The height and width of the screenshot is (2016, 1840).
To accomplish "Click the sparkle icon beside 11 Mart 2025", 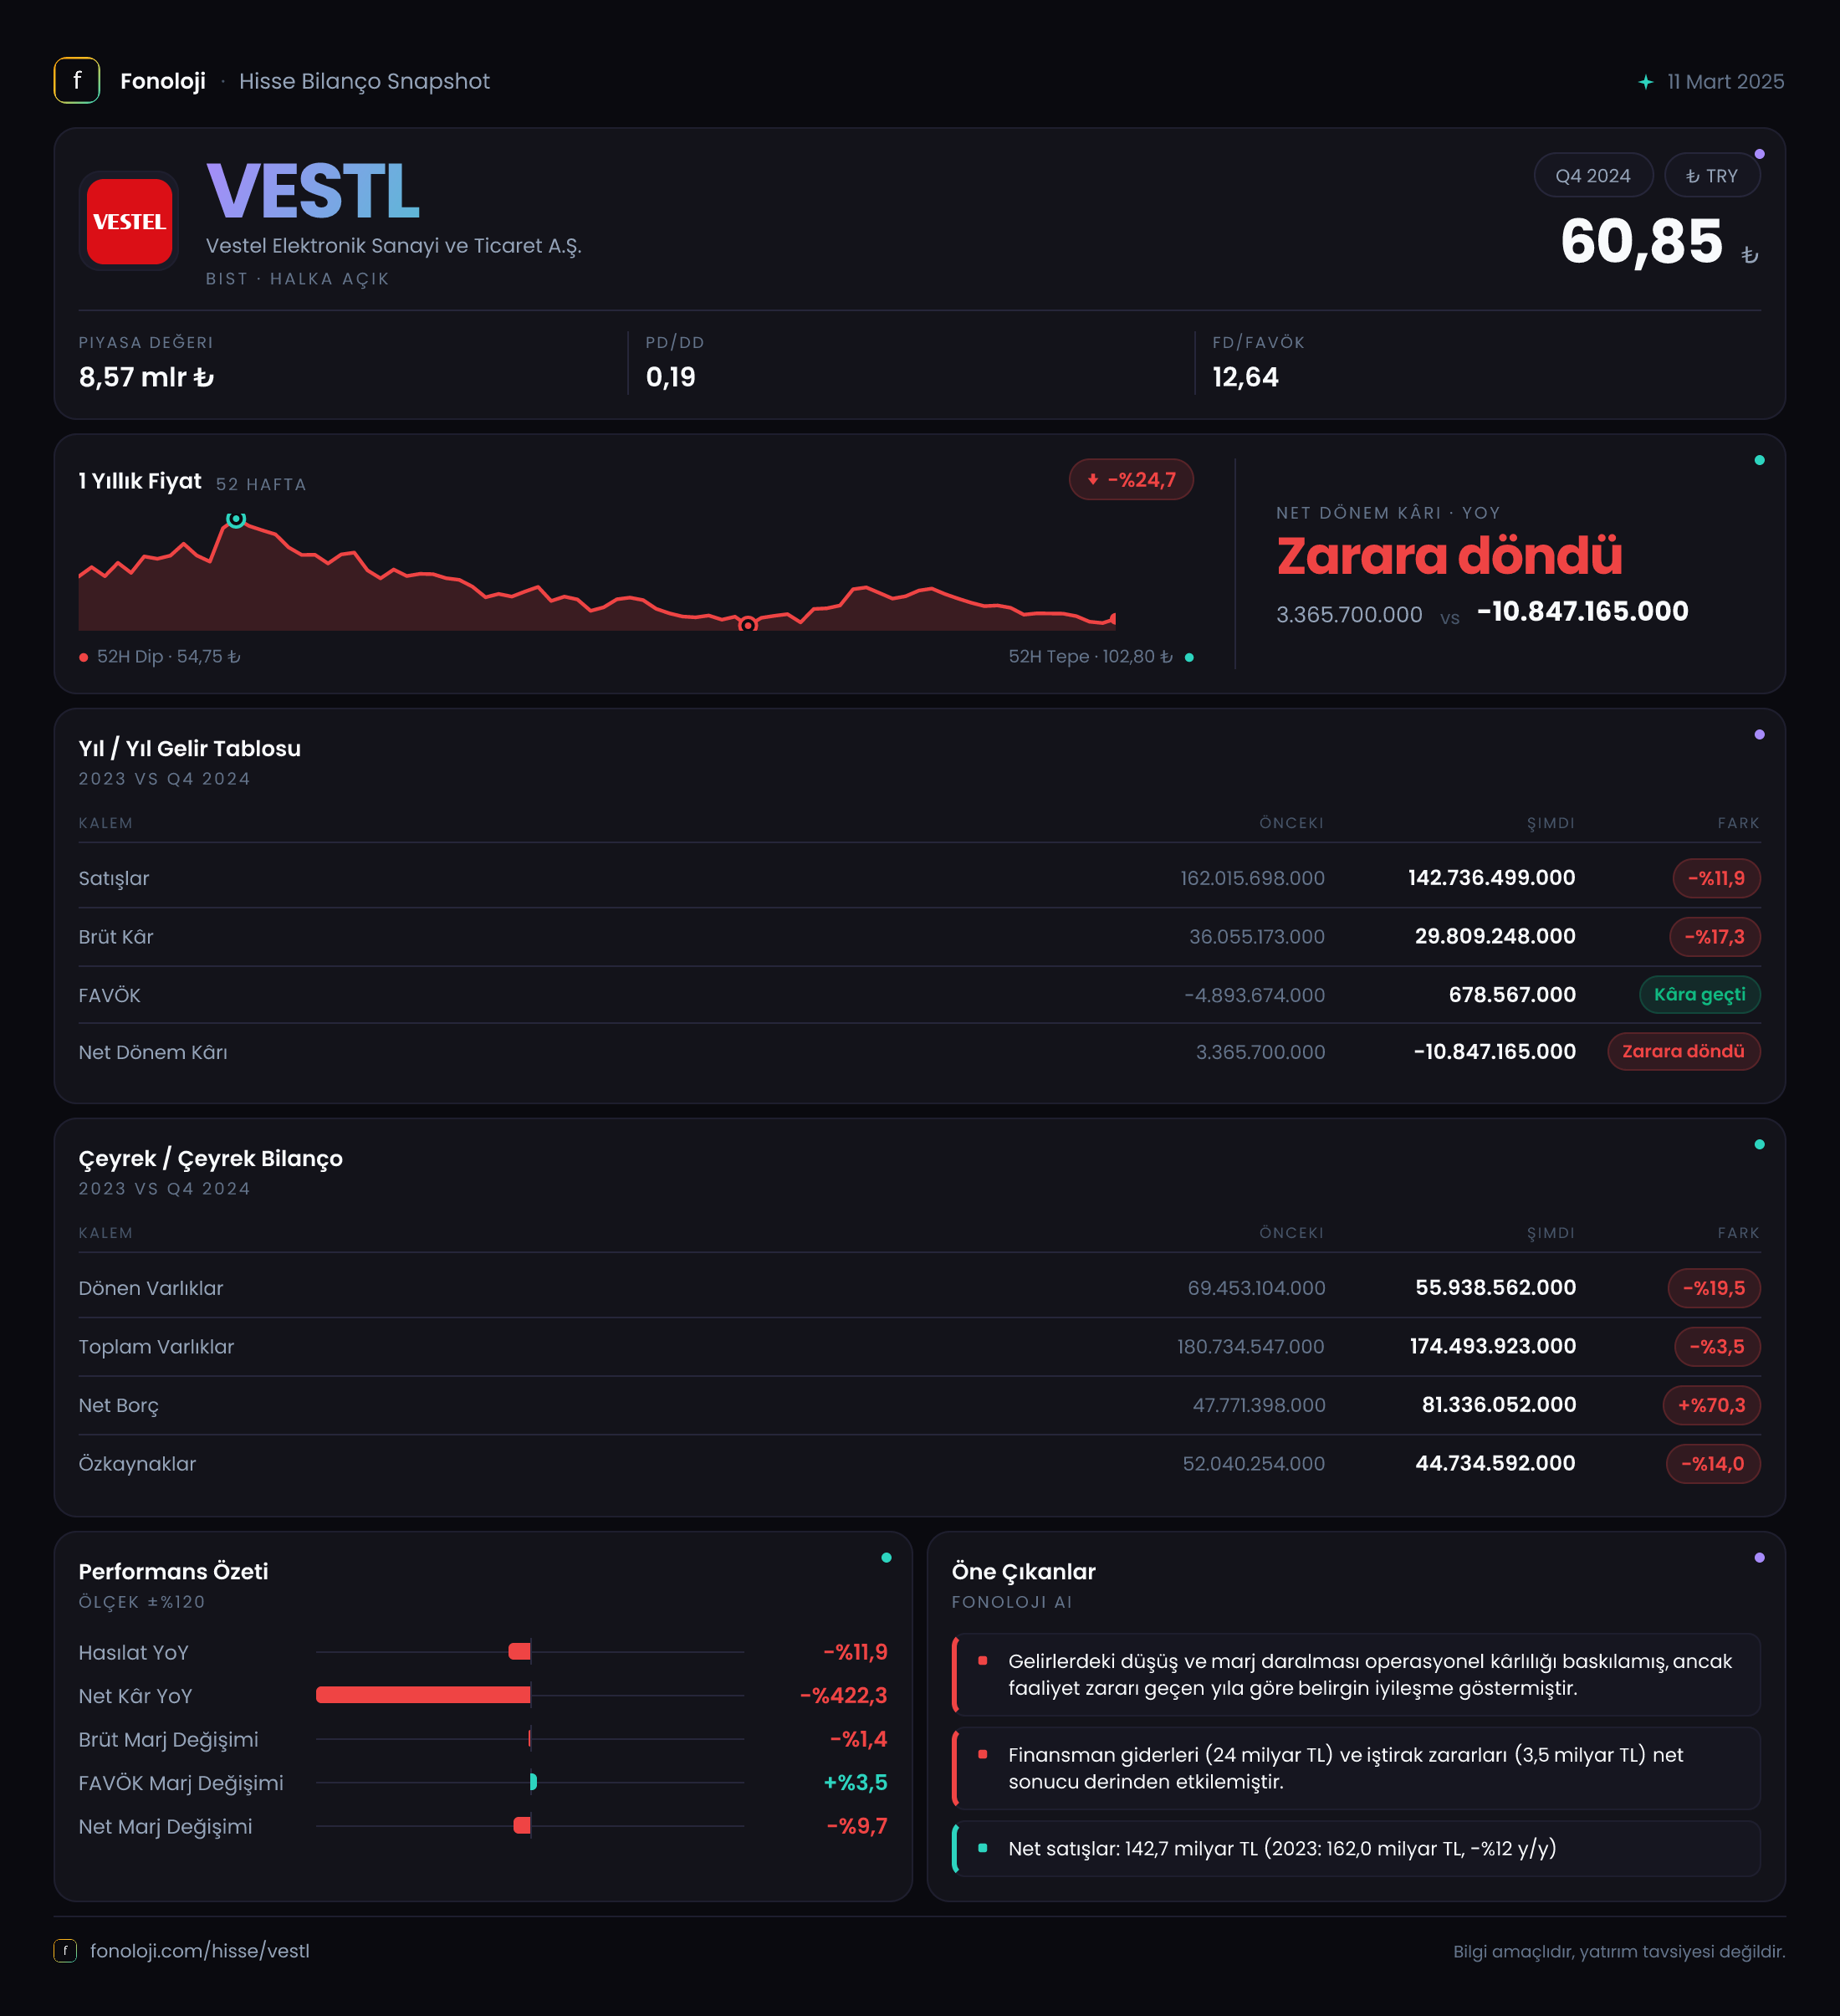I will pos(1646,82).
